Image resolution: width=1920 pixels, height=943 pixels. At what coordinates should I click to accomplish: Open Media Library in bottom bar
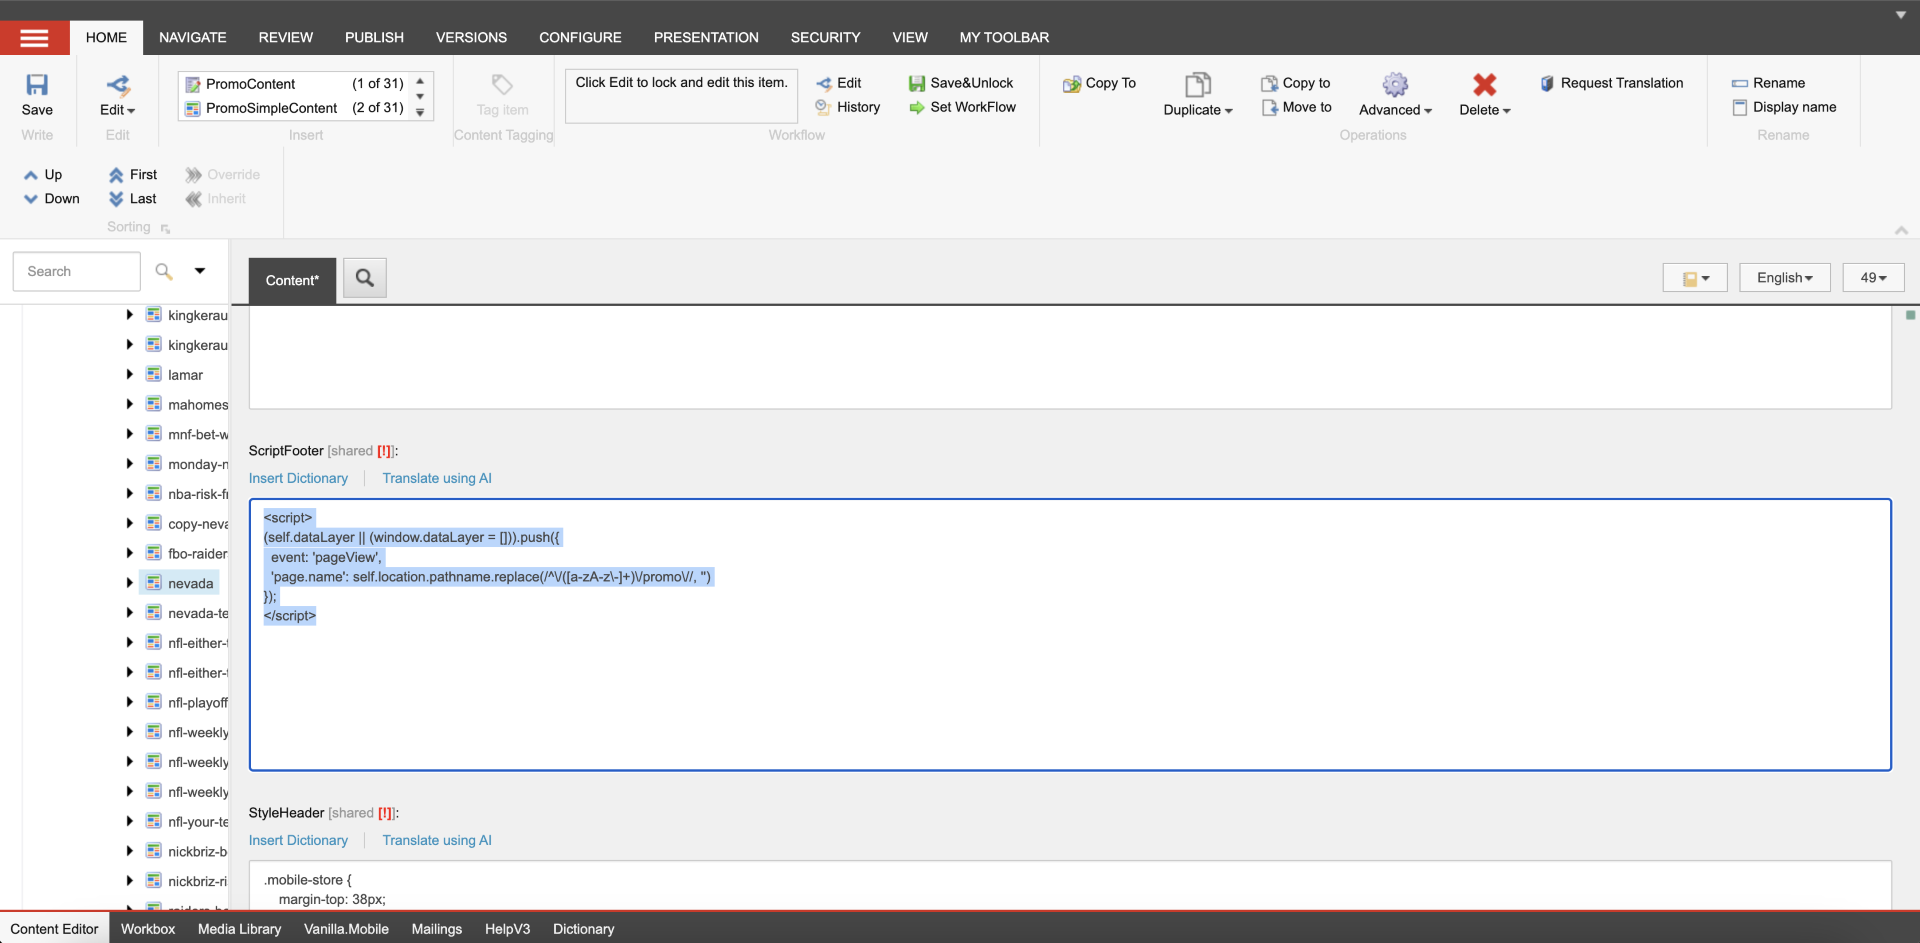point(239,929)
